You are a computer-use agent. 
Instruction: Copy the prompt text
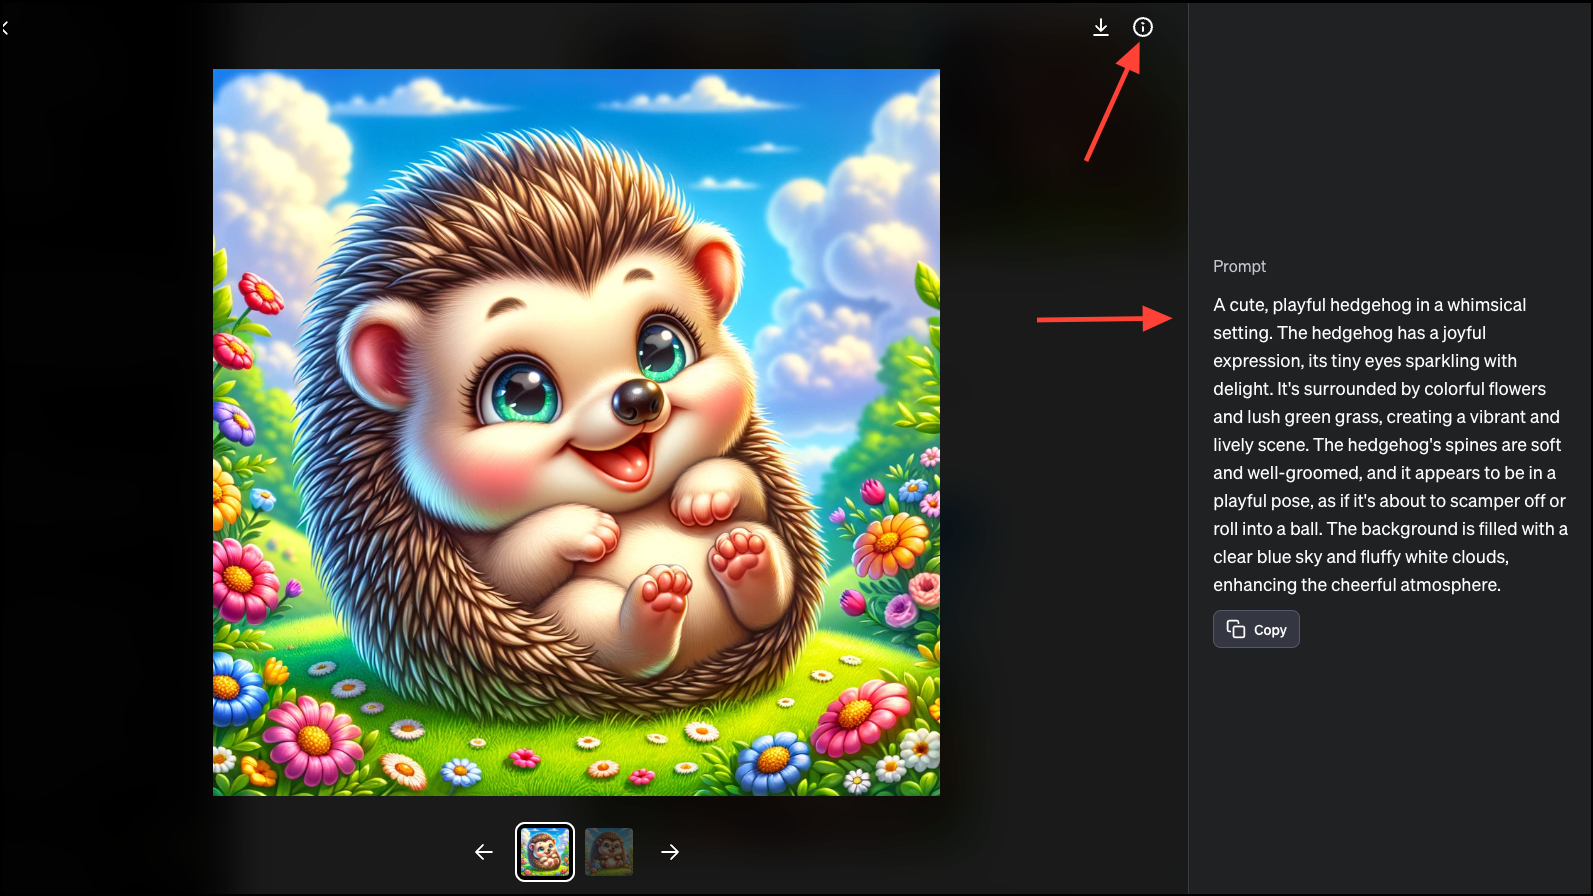1256,629
